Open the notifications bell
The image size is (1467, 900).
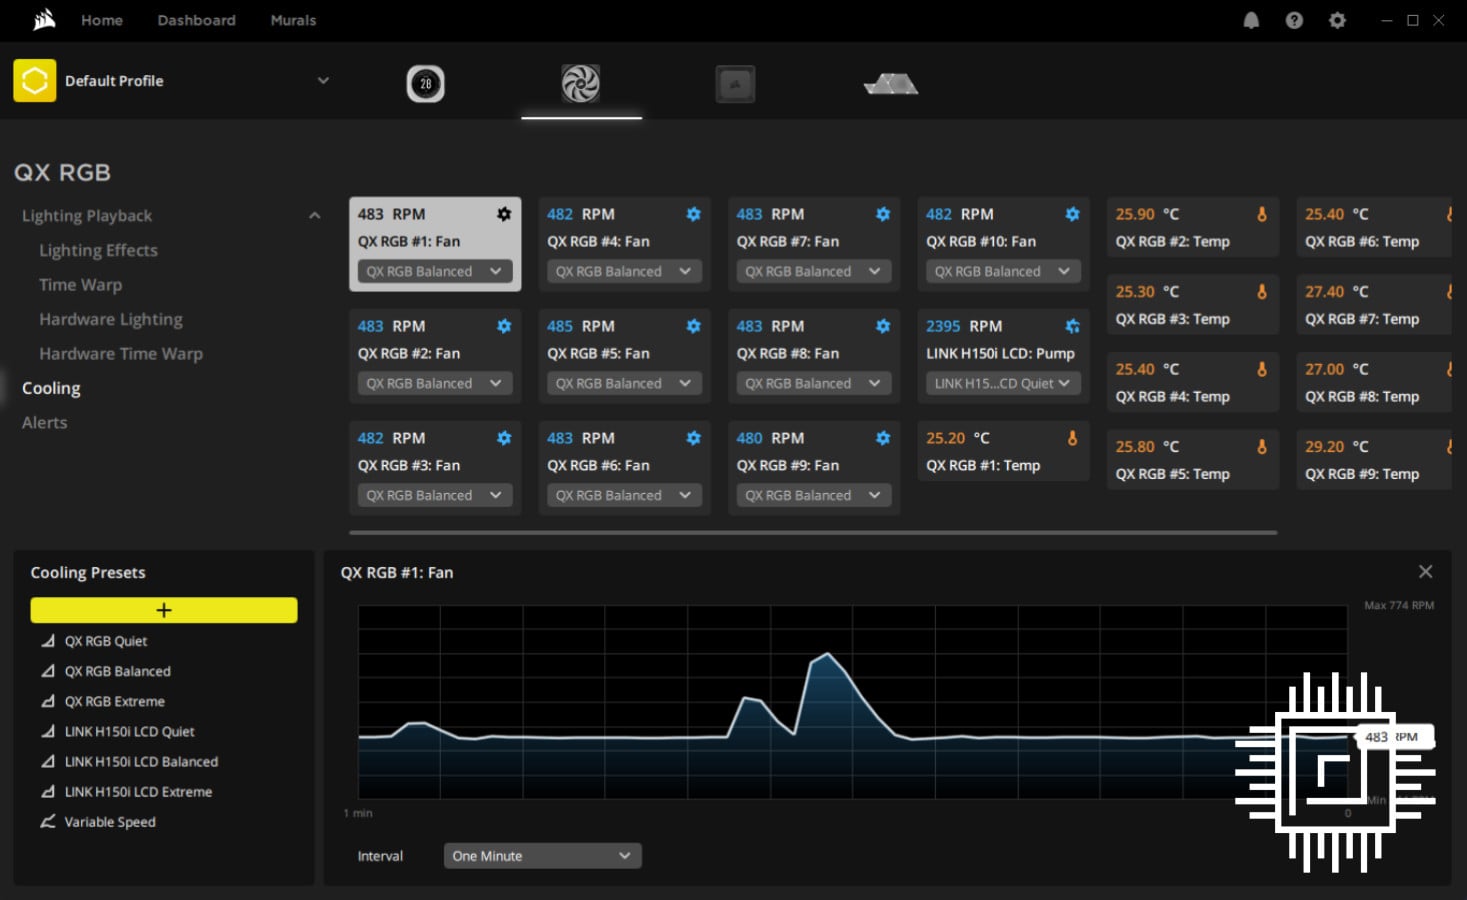point(1250,20)
